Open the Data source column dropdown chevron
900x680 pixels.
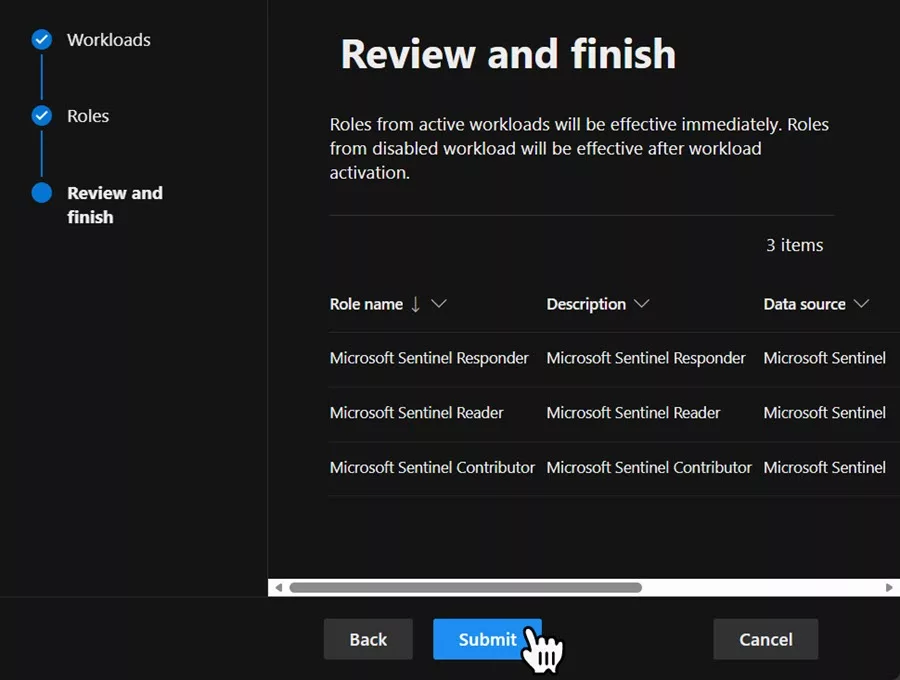coord(861,304)
